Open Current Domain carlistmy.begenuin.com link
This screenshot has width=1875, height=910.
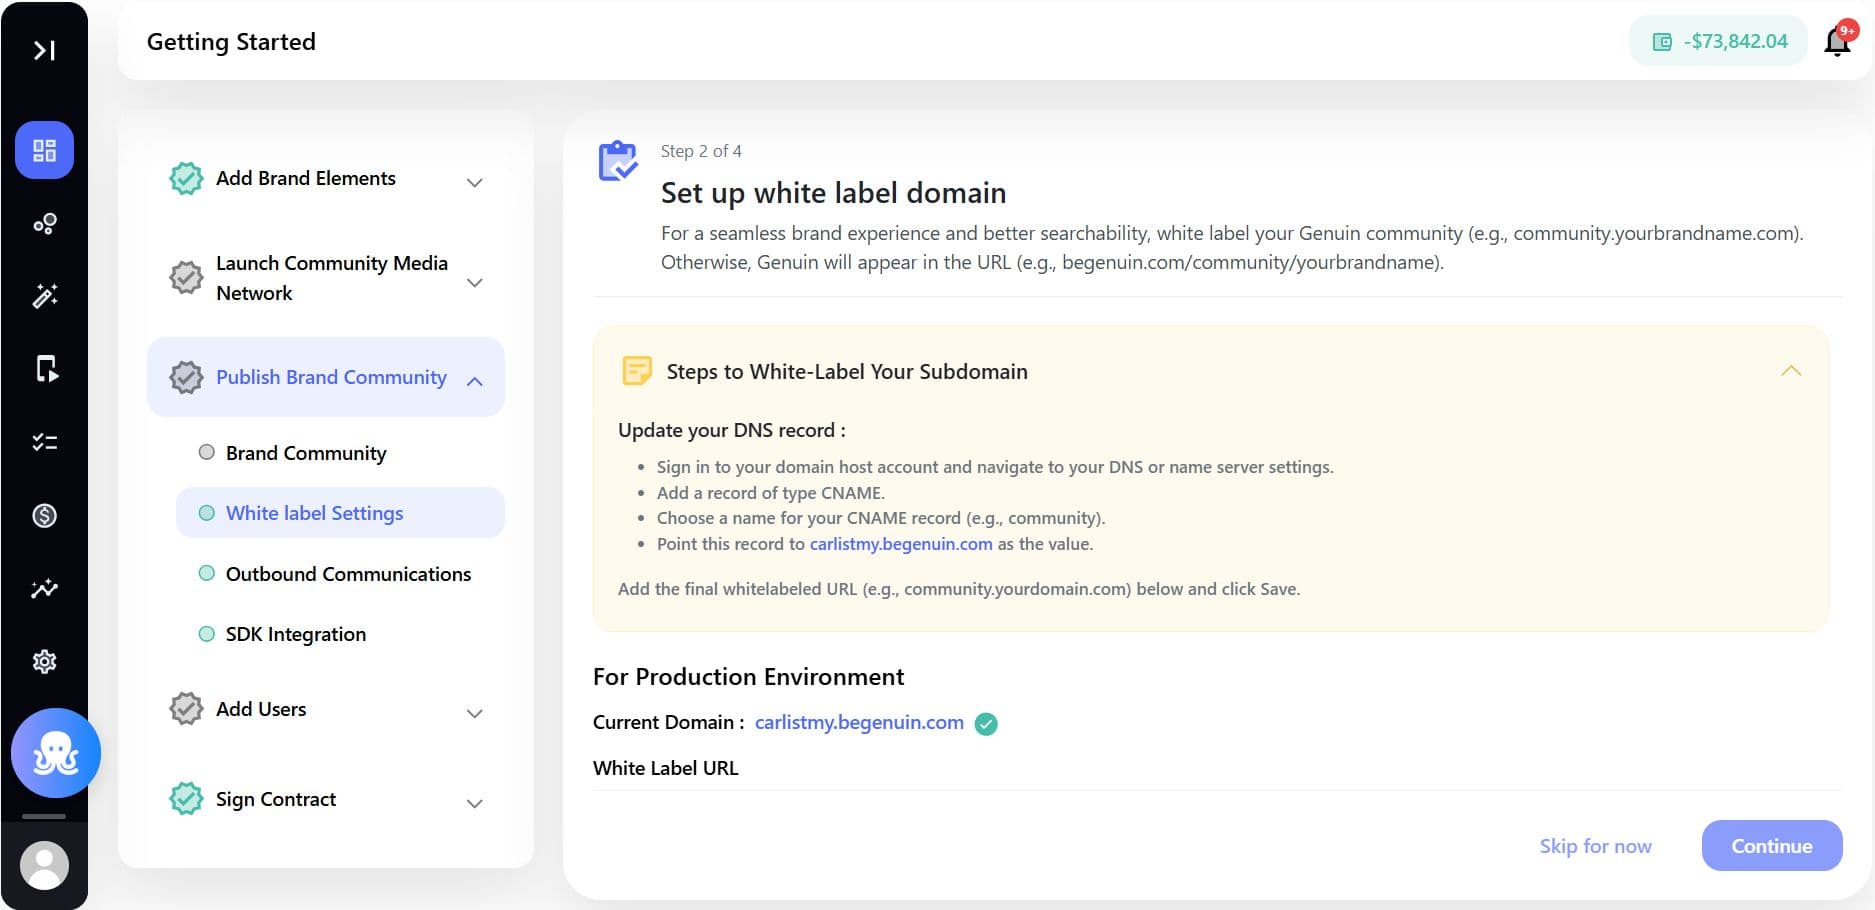pos(859,722)
